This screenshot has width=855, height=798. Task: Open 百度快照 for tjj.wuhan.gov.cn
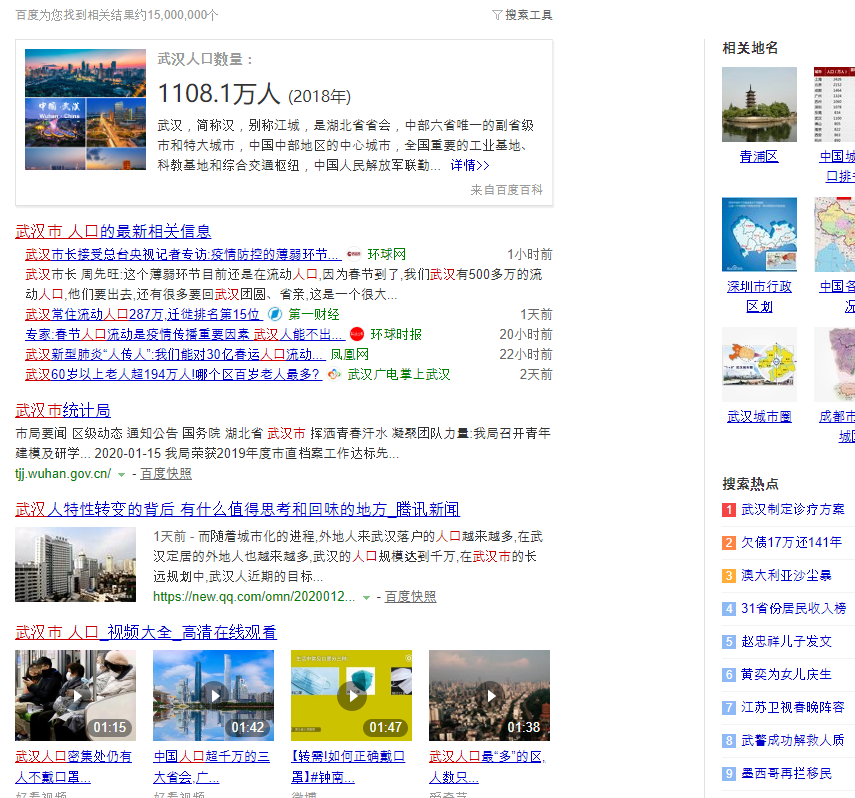pyautogui.click(x=166, y=474)
